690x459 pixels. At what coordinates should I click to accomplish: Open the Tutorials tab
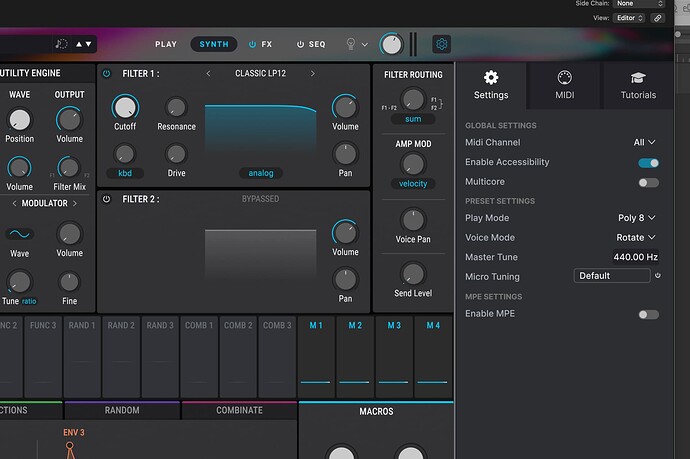[638, 85]
